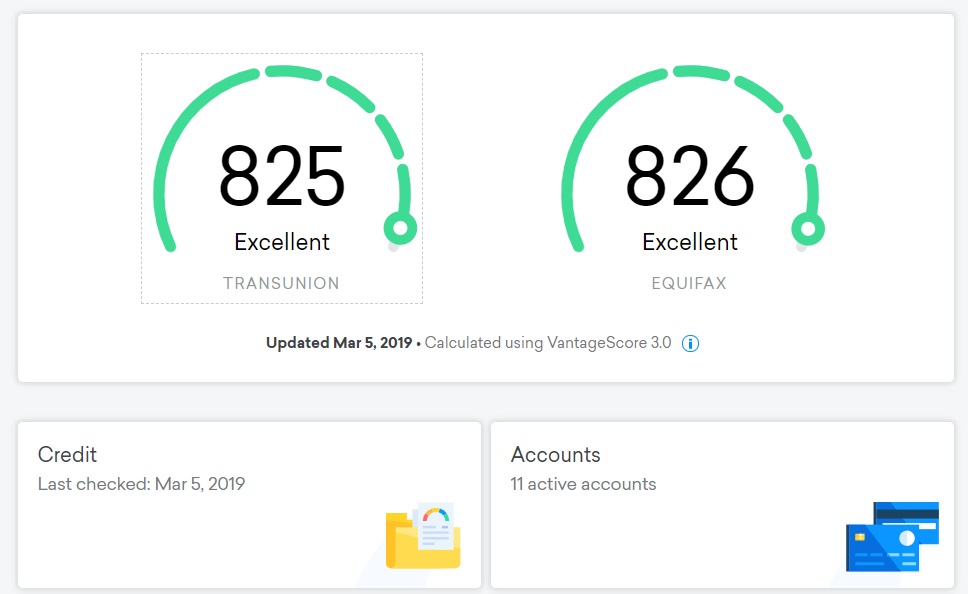Click Last checked: Mar 5, 2019 text
Image resolution: width=968 pixels, height=594 pixels.
[x=141, y=483]
